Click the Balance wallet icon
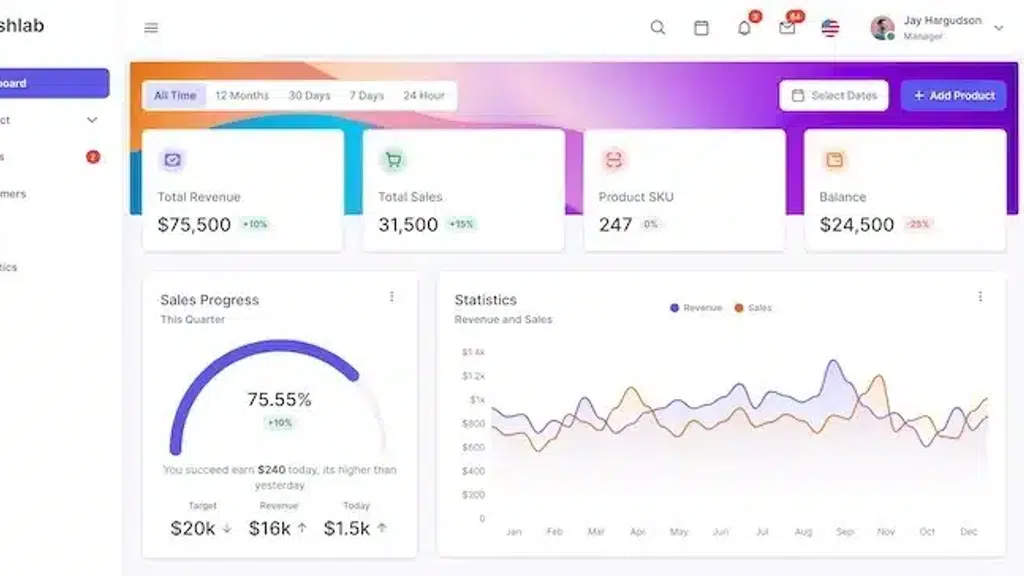Viewport: 1024px width, 576px height. 835,160
